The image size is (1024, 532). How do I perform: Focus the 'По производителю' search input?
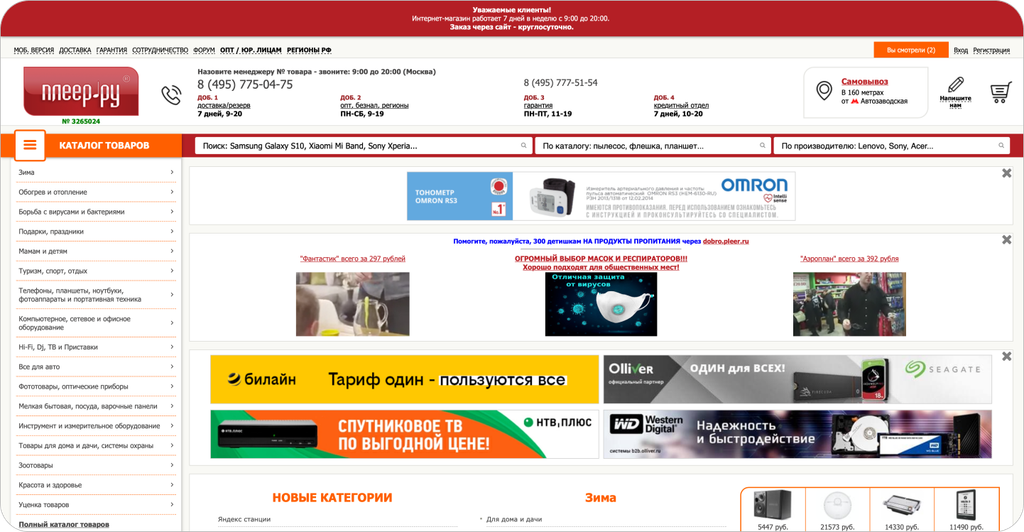tap(891, 146)
